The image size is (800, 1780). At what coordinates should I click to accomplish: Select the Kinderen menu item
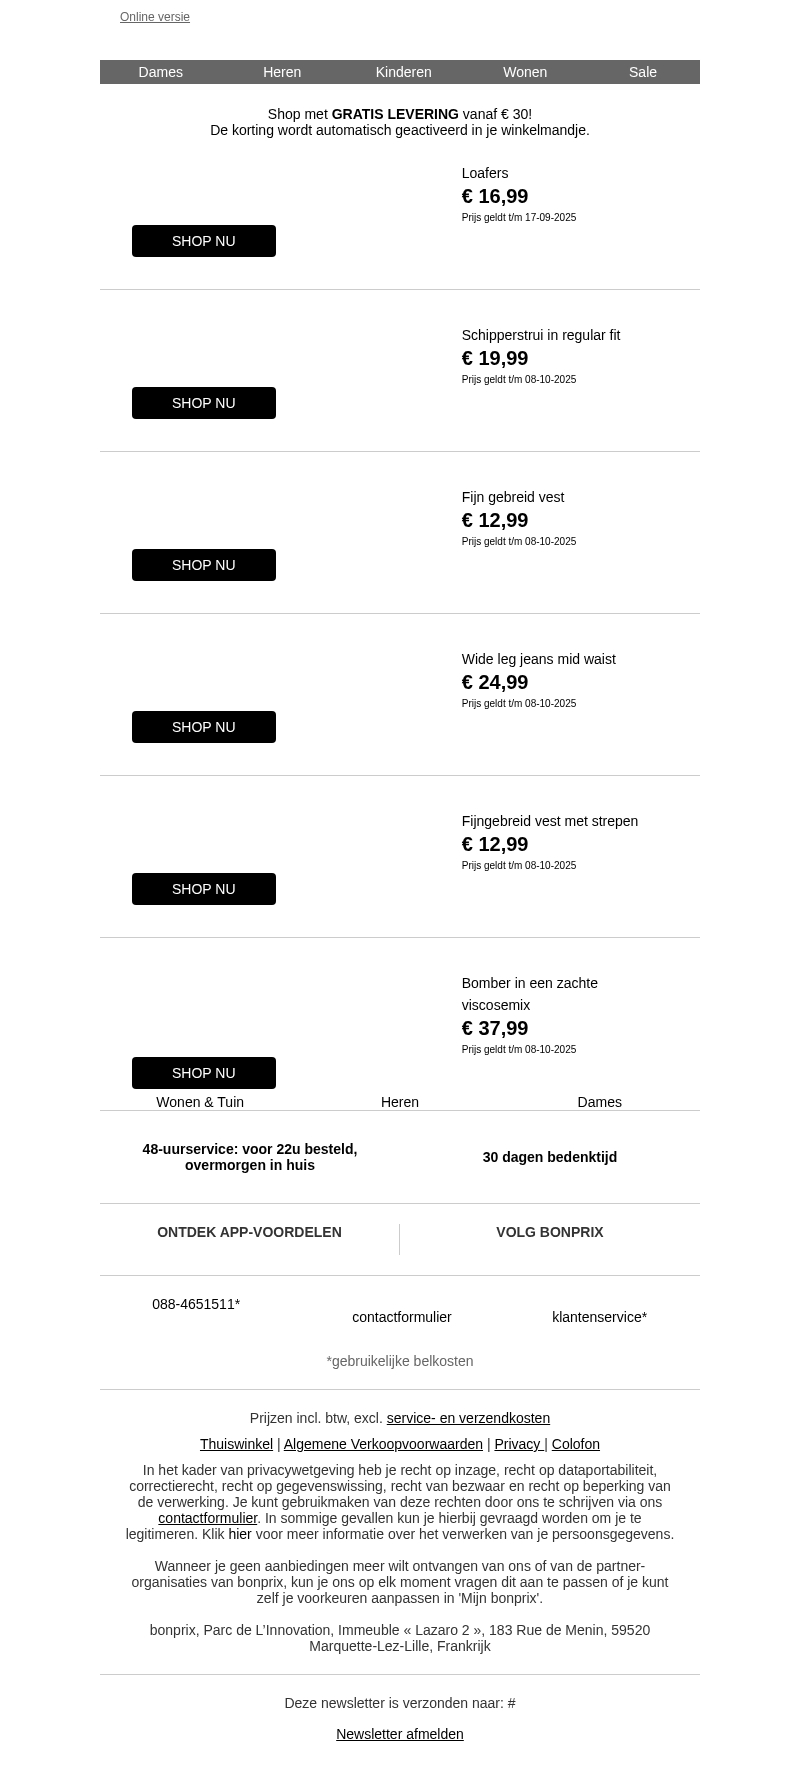[403, 72]
